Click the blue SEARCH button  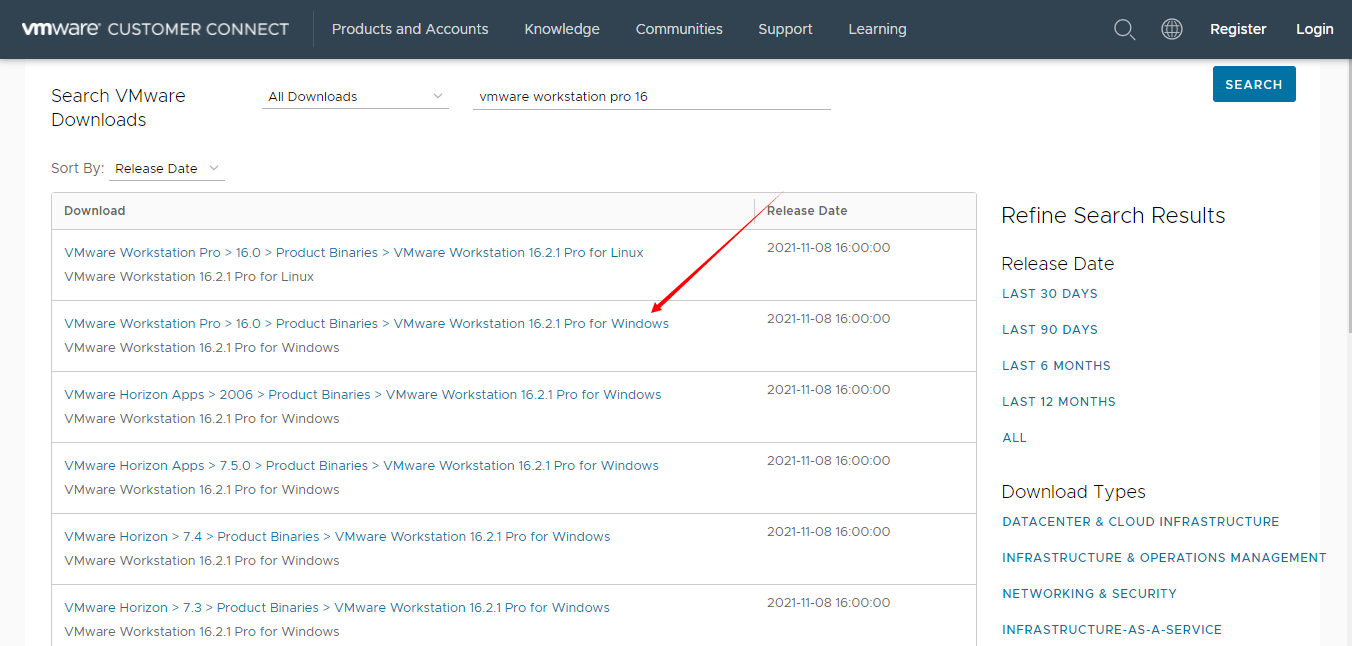click(1254, 84)
